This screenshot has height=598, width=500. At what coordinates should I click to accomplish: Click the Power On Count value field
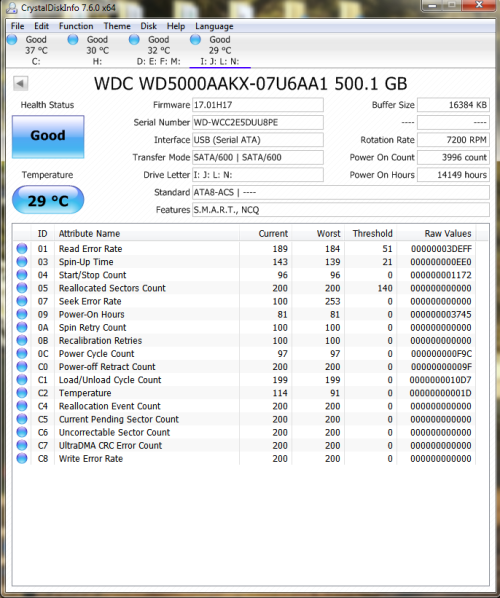(x=453, y=158)
